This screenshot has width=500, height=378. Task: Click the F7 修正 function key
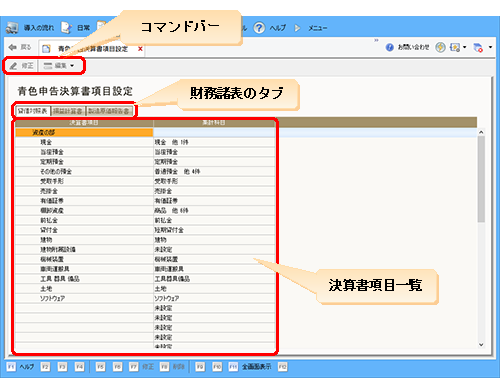(142, 367)
